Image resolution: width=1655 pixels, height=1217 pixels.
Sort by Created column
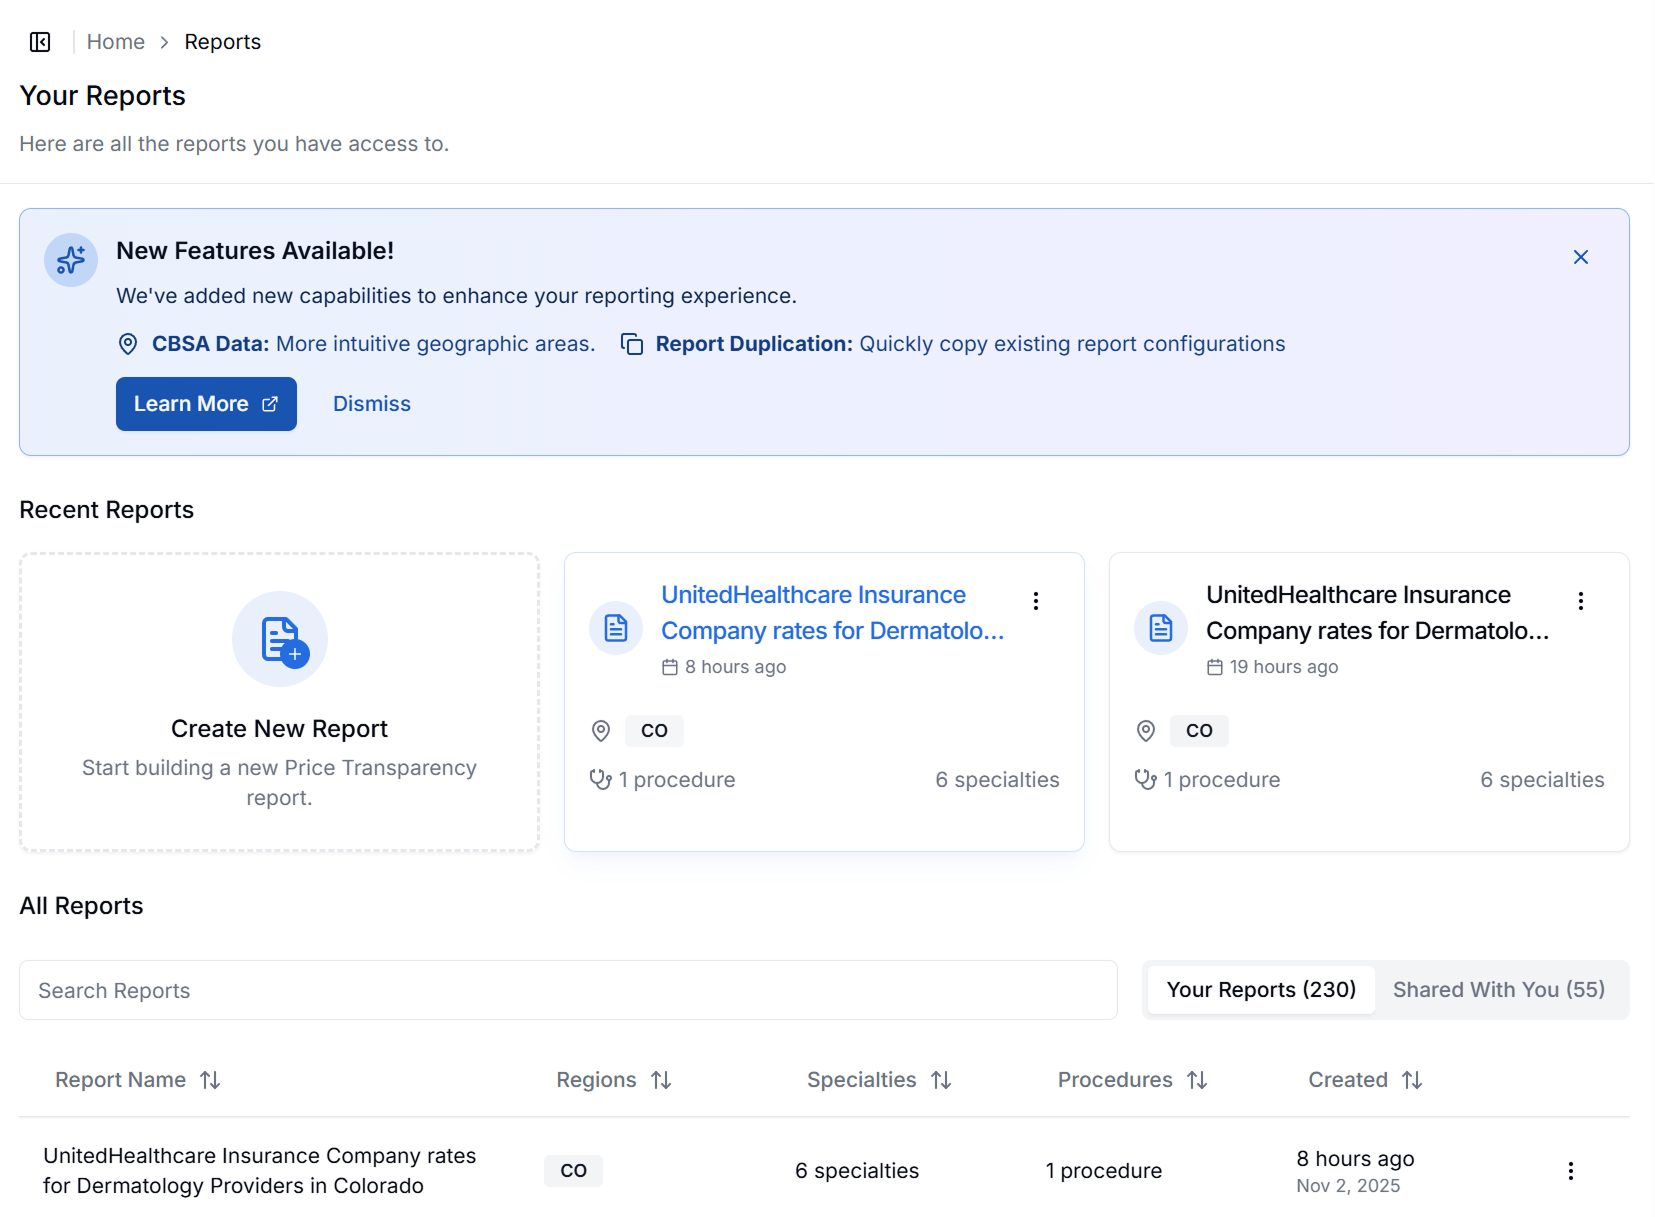click(x=1365, y=1080)
